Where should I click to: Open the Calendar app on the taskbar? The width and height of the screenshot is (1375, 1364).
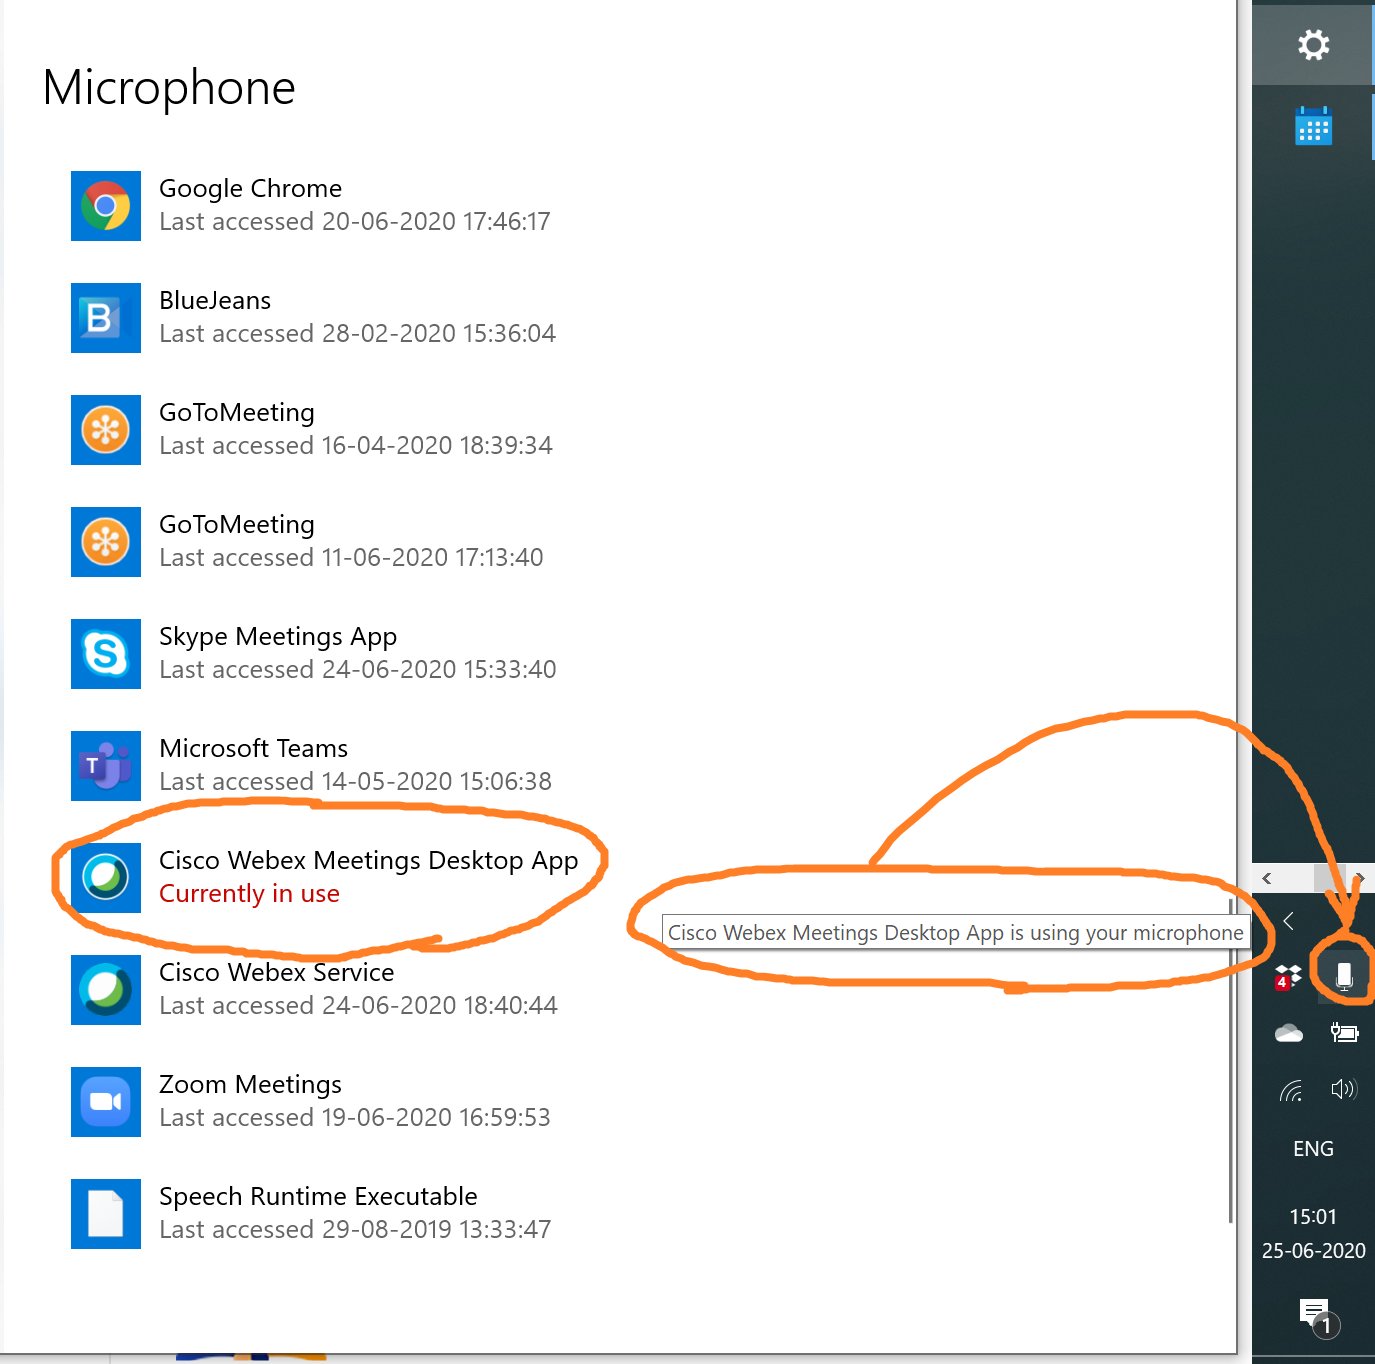click(x=1313, y=126)
